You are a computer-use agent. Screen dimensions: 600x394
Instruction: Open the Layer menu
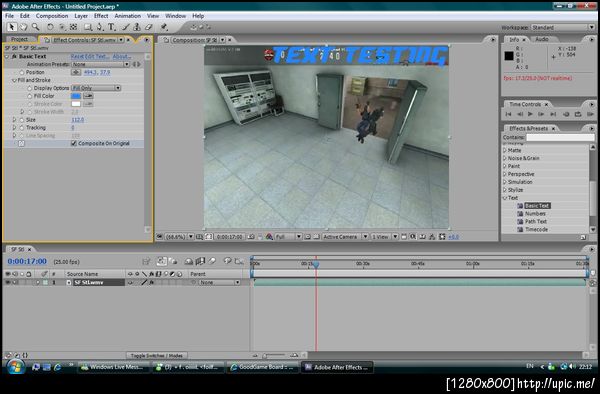81,16
